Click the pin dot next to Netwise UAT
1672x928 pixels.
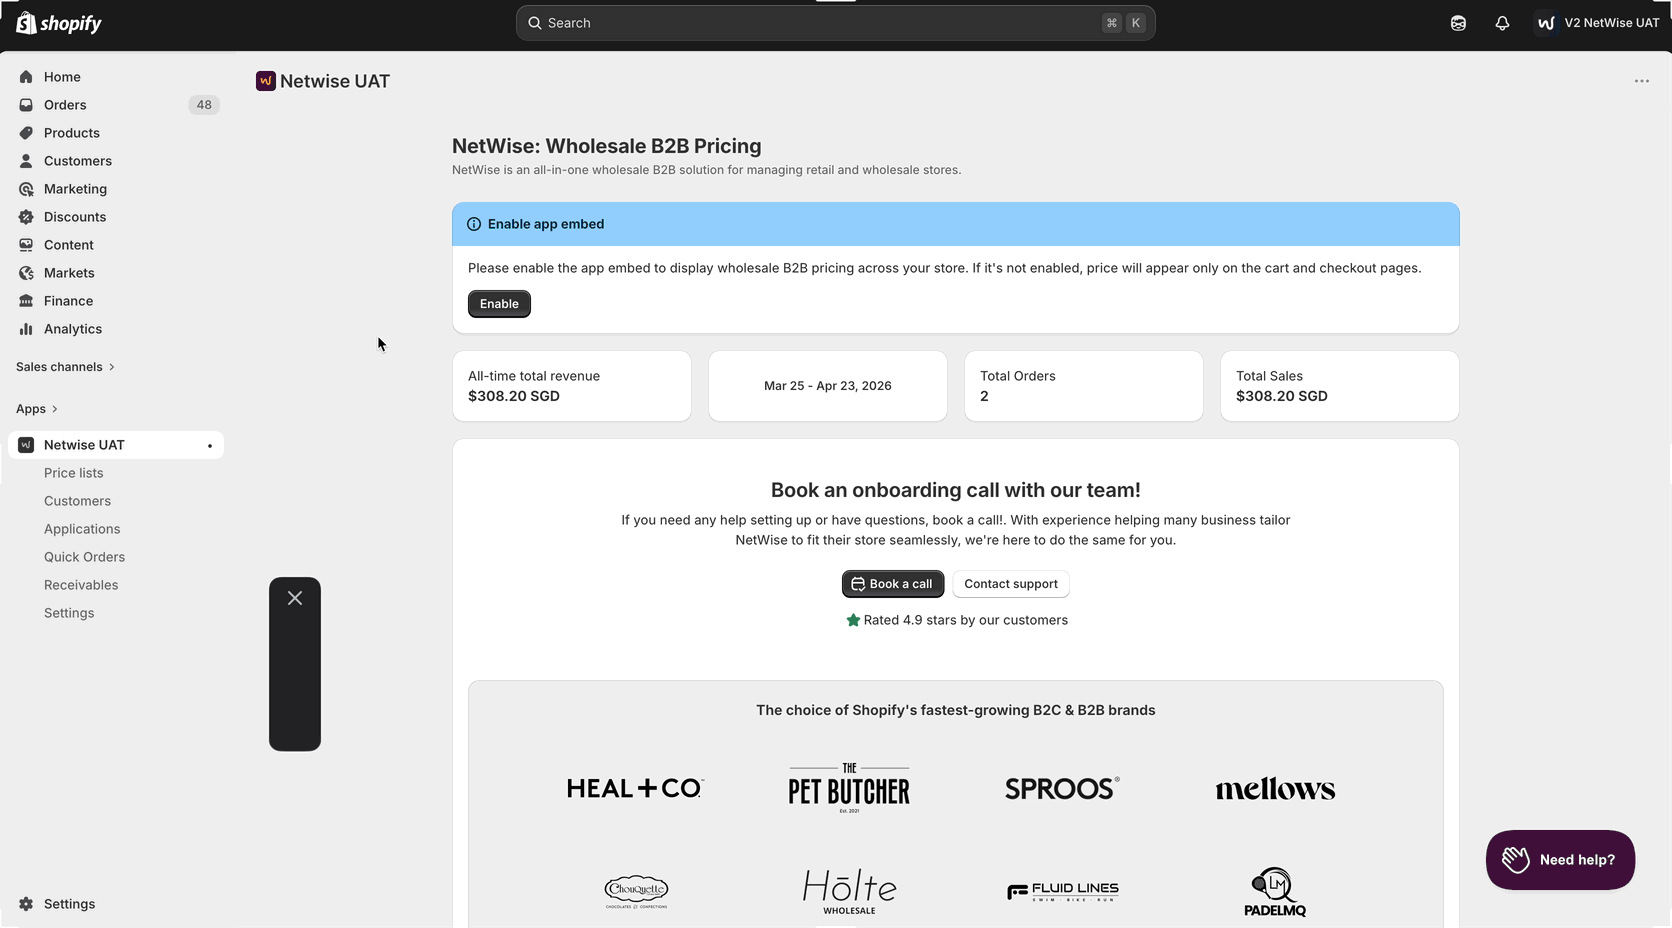210,446
